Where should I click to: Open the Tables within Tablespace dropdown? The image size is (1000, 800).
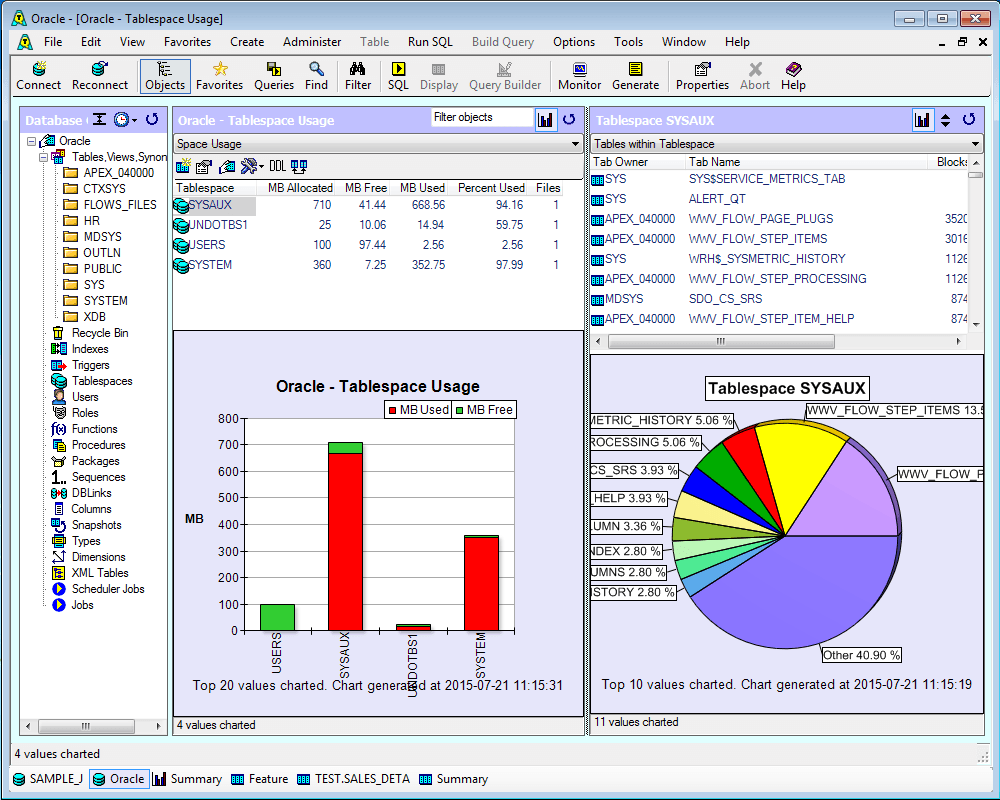click(786, 144)
